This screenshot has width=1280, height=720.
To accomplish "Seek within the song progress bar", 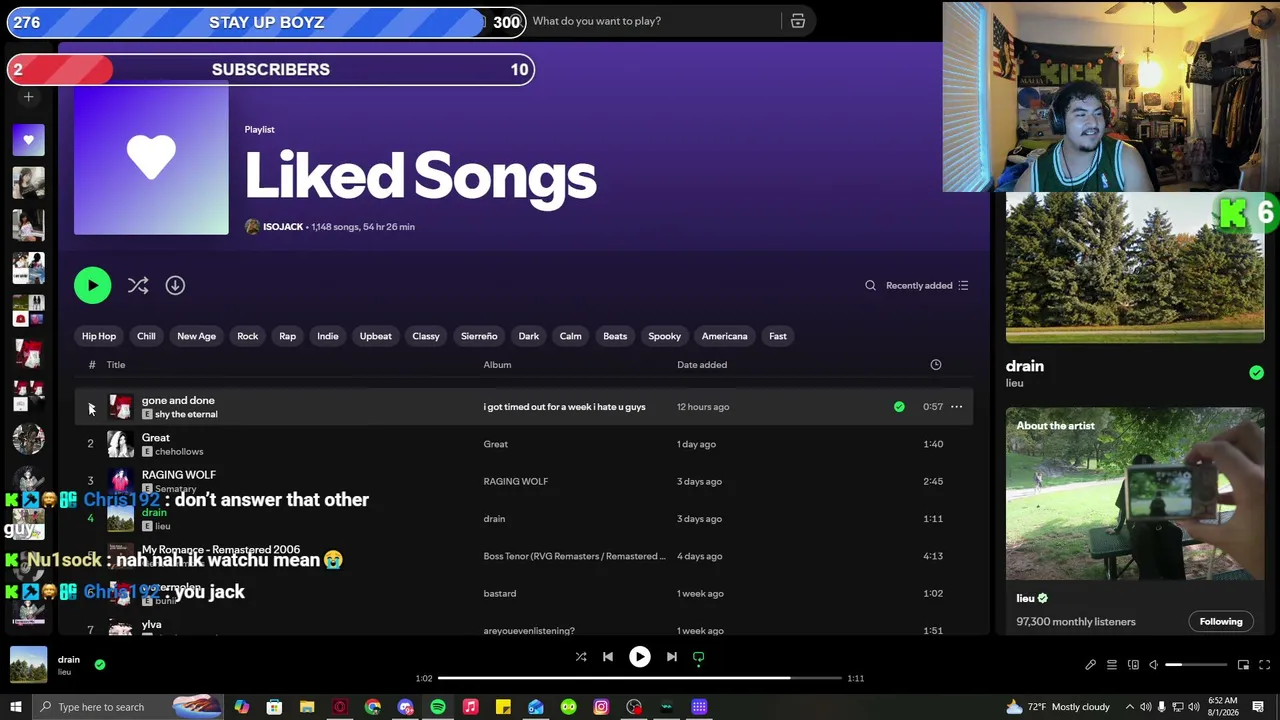I will point(640,678).
